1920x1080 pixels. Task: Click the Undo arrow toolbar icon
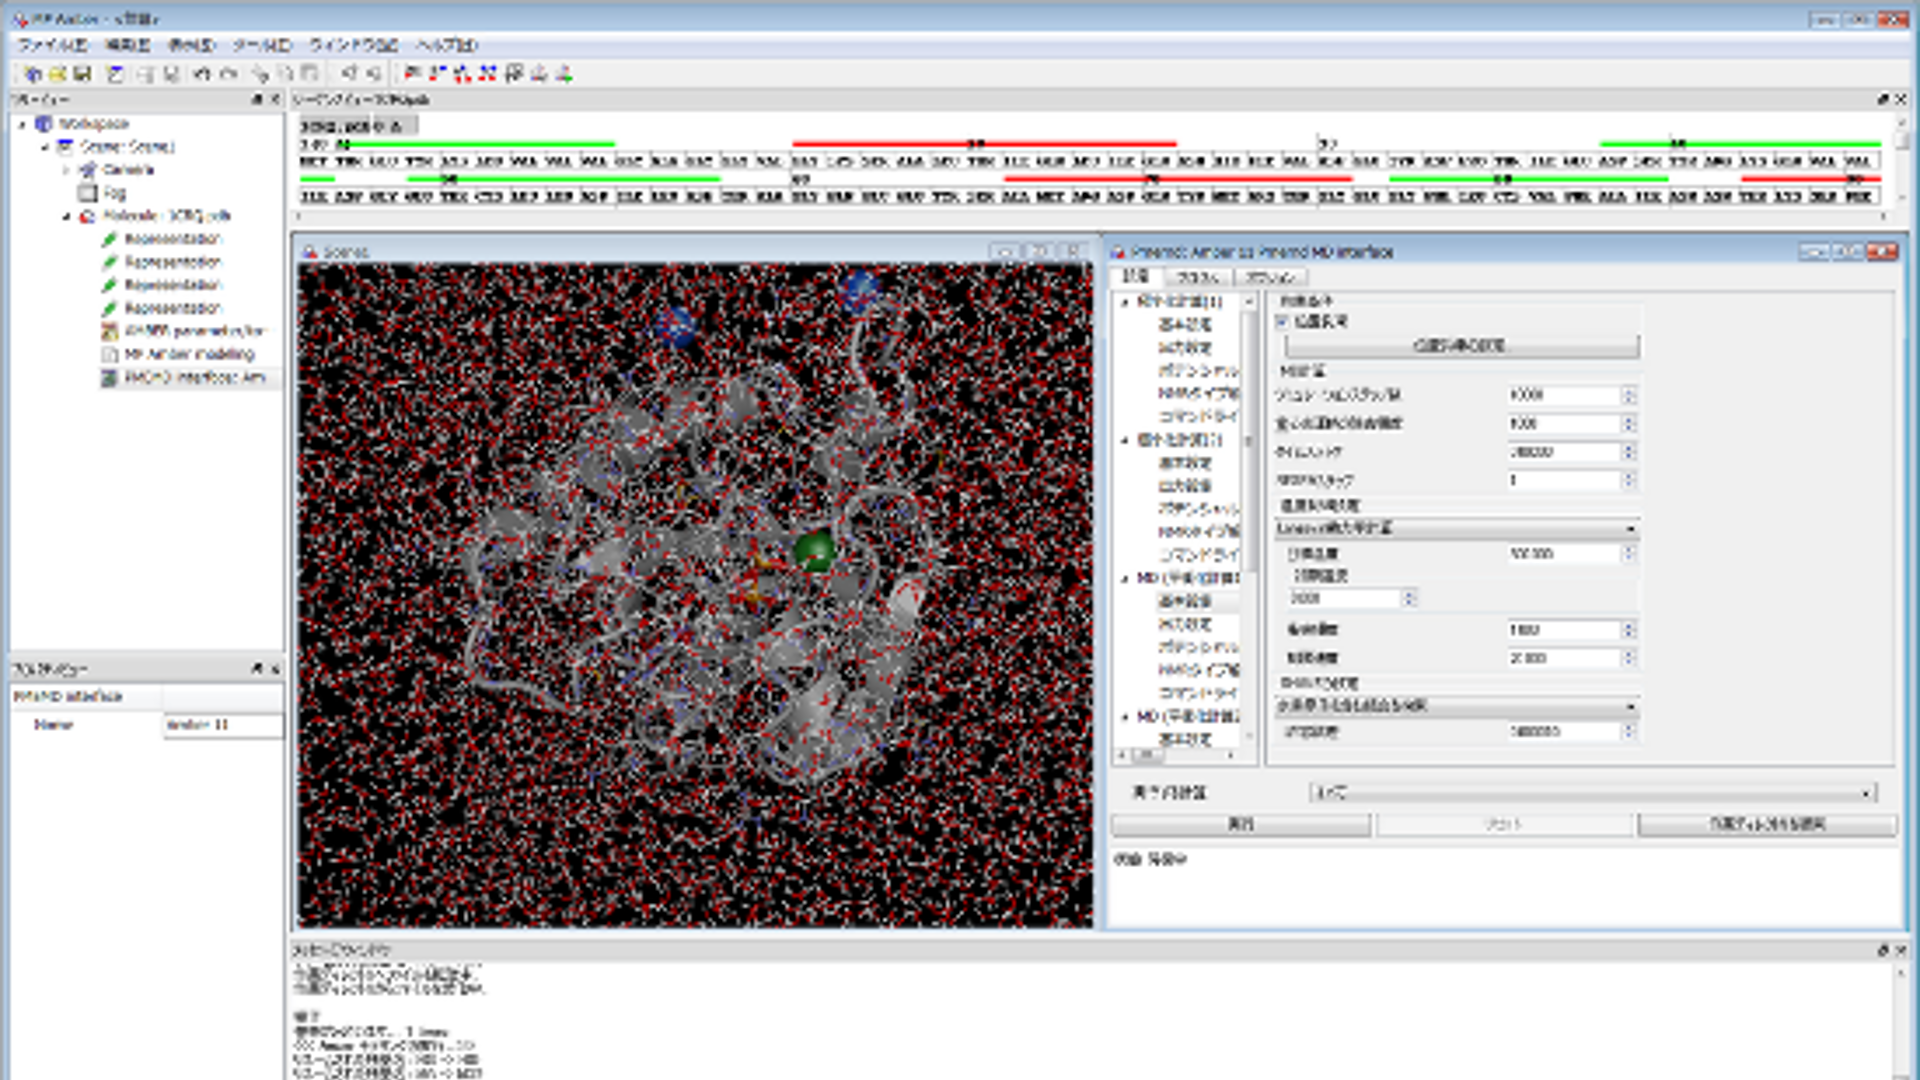click(x=202, y=73)
